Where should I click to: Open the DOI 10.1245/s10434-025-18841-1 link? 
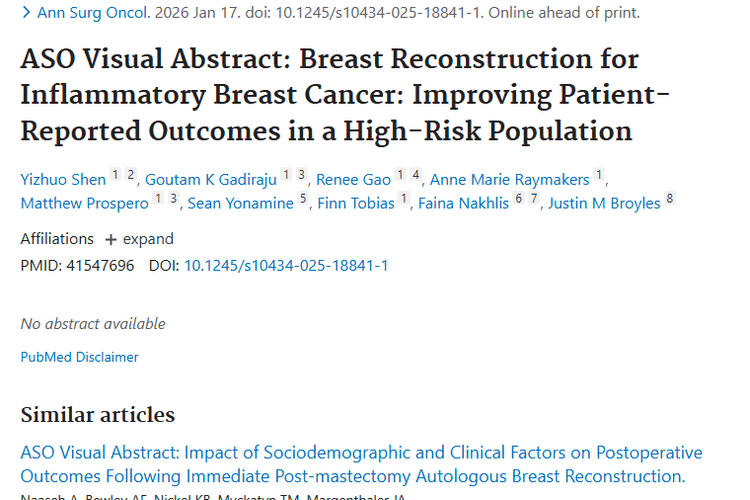[286, 265]
